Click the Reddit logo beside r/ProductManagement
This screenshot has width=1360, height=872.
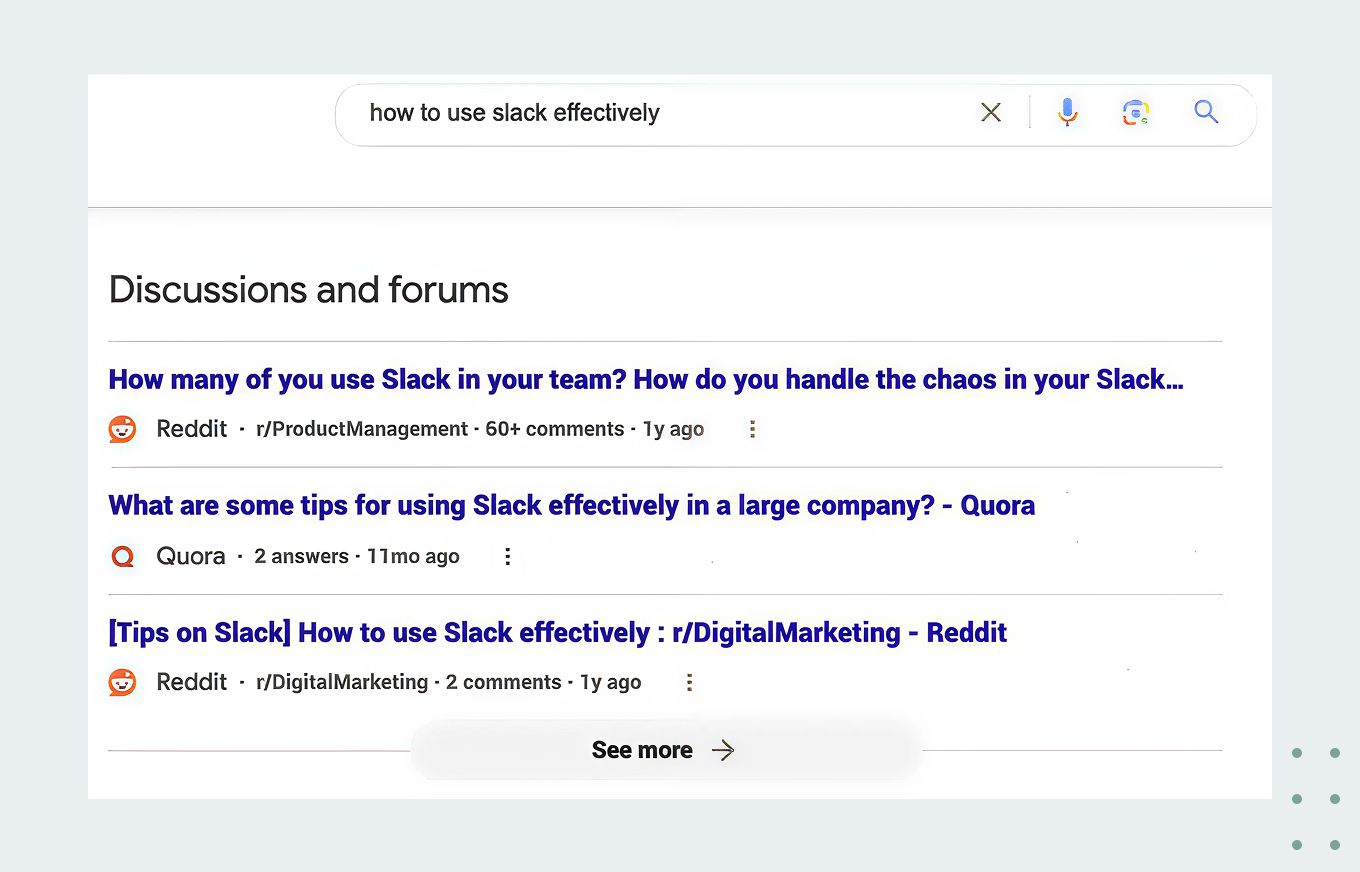point(122,429)
